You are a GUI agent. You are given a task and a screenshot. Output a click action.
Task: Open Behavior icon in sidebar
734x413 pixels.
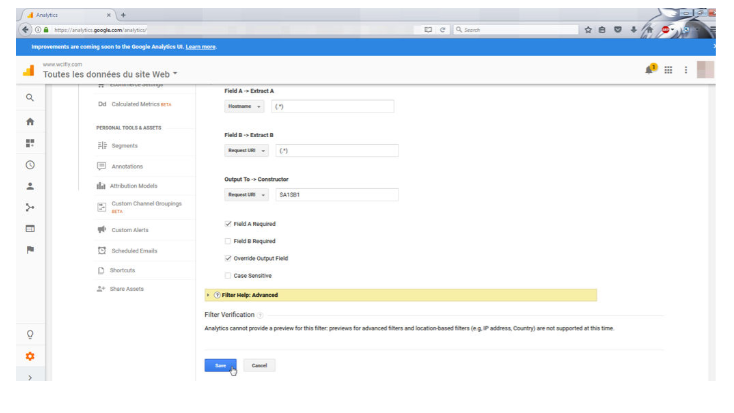(x=30, y=229)
